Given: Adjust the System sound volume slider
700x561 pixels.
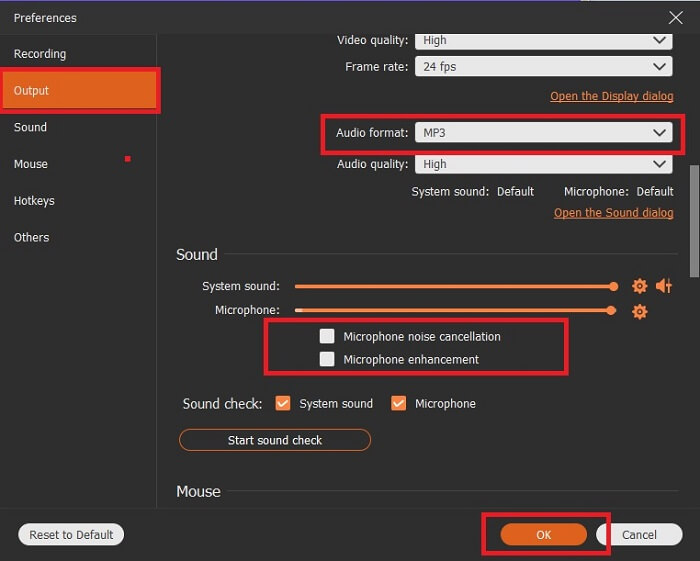Looking at the screenshot, I should click(613, 286).
